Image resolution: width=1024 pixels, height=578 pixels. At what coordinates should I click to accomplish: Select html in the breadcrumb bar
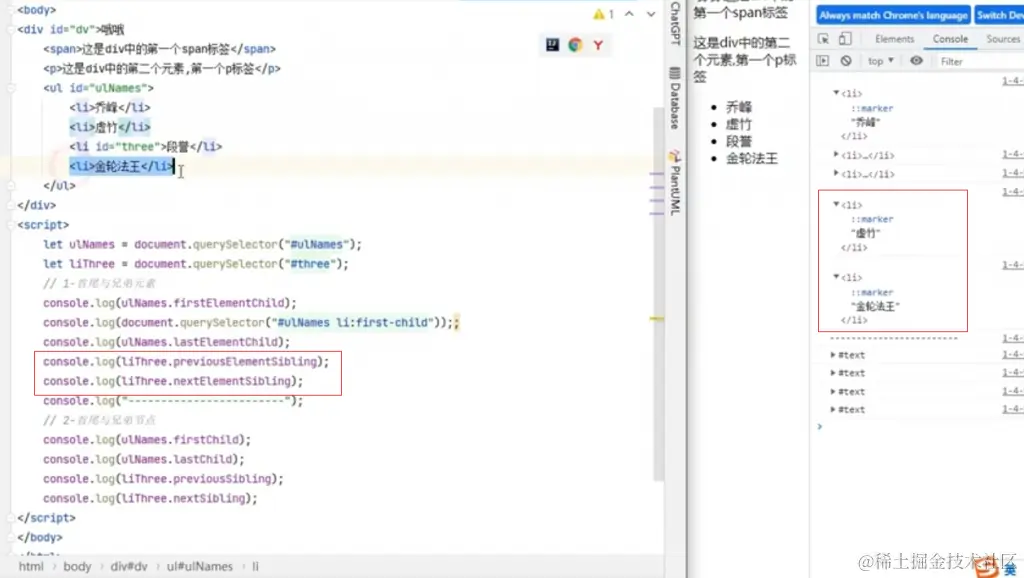pyautogui.click(x=31, y=566)
